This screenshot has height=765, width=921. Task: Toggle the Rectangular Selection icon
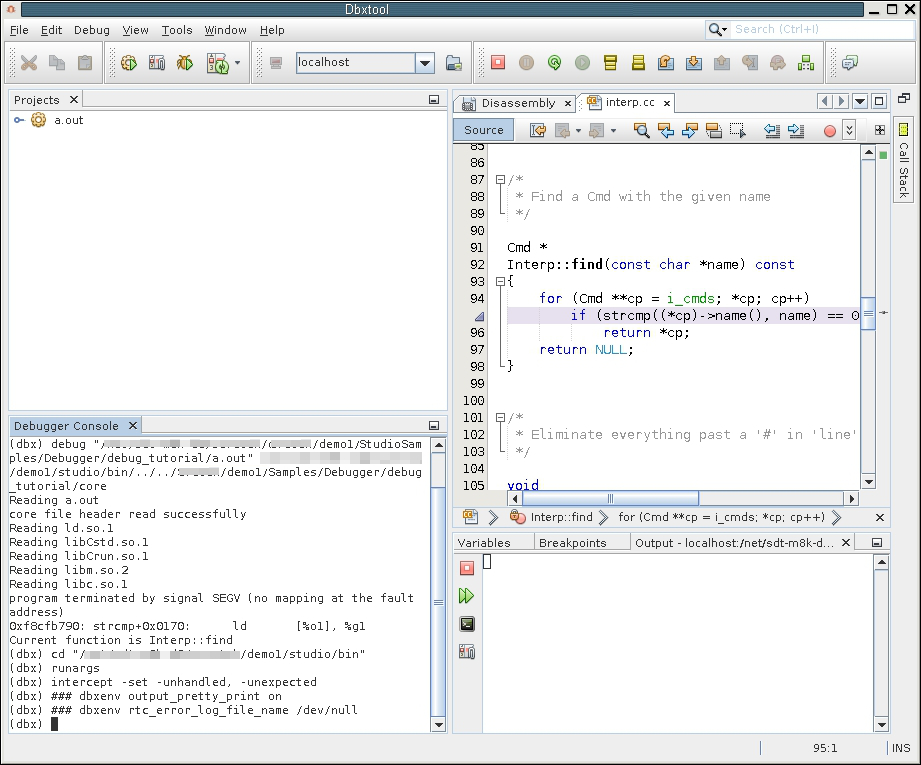coord(738,130)
